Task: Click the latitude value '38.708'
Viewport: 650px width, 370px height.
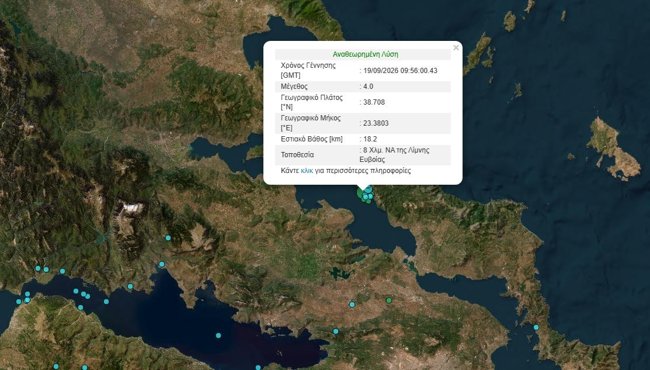Action: pyautogui.click(x=374, y=102)
